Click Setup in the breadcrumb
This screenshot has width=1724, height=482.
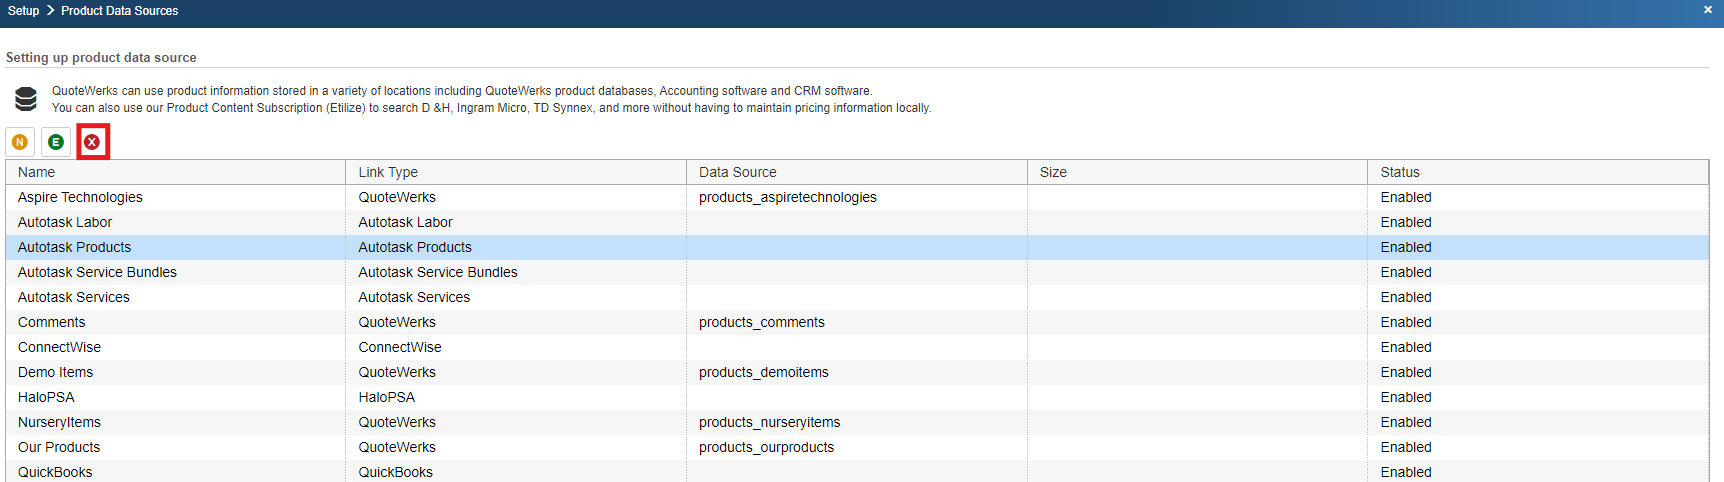point(24,11)
